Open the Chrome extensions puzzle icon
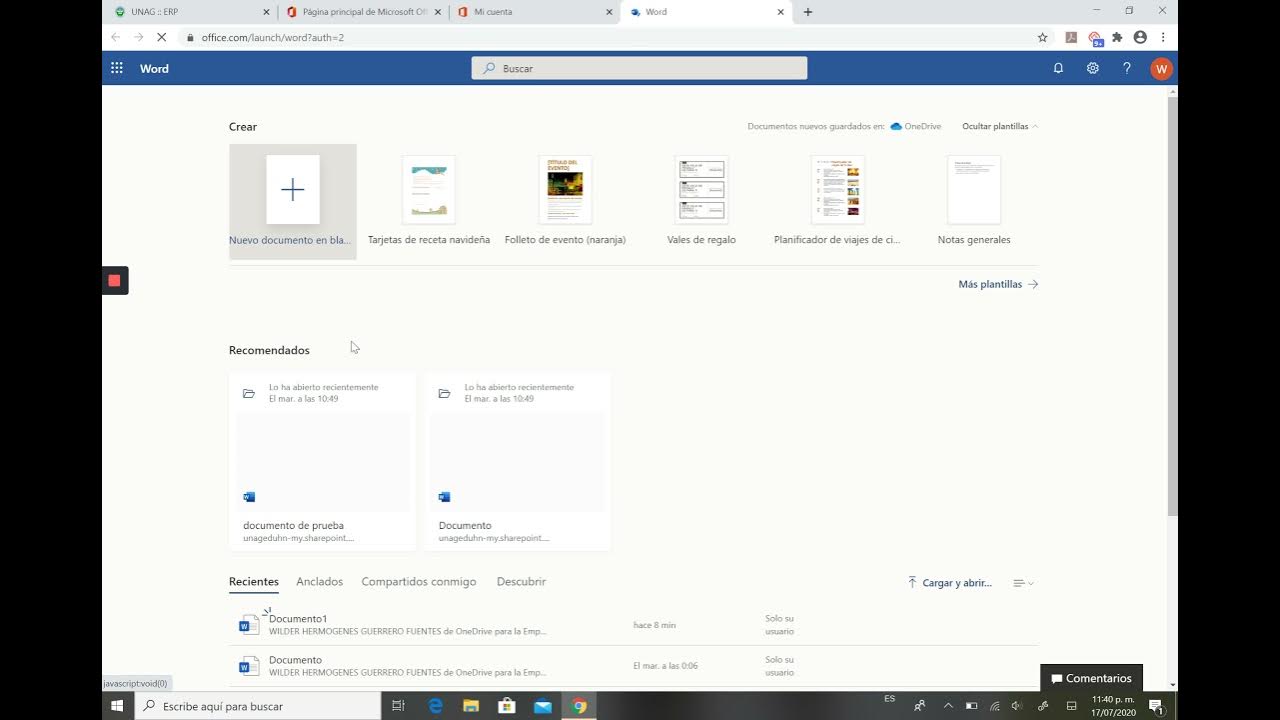Viewport: 1280px width, 720px height. [1117, 37]
